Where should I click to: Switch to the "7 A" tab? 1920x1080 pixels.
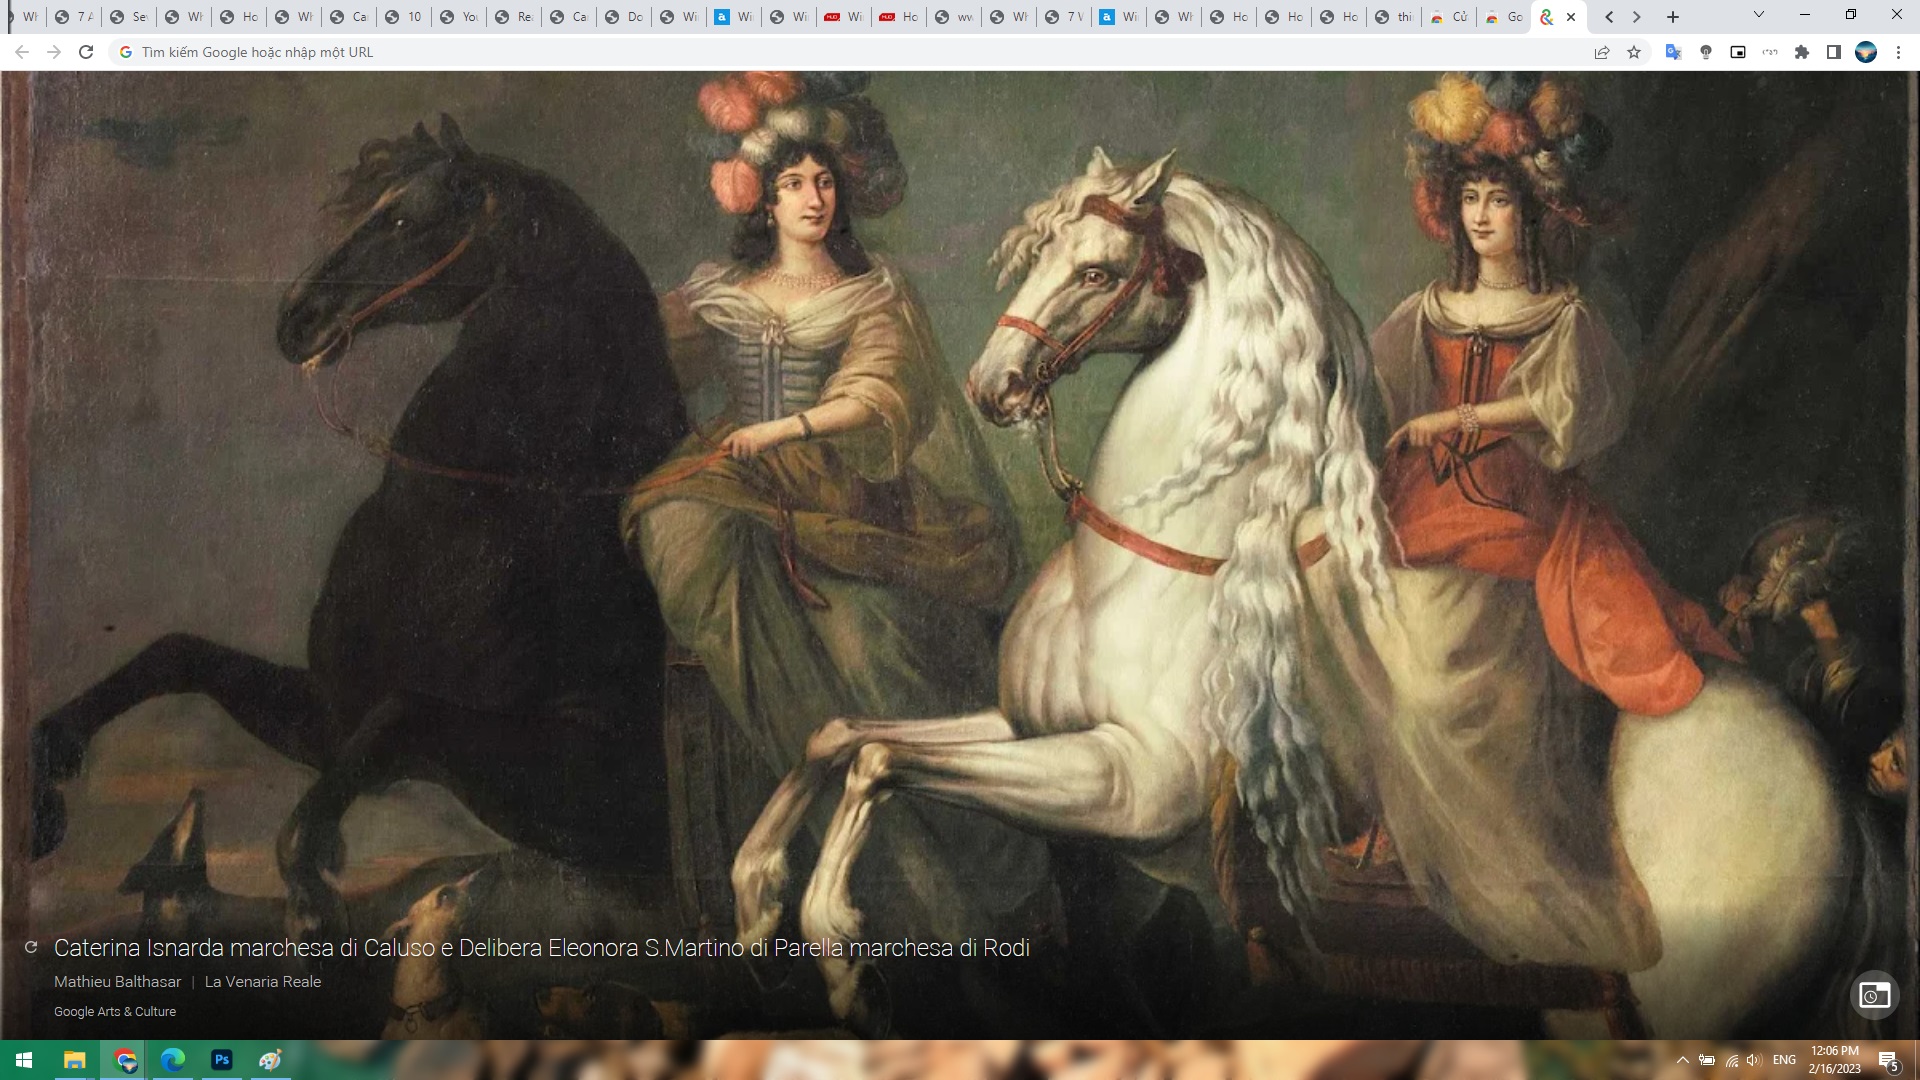[74, 17]
